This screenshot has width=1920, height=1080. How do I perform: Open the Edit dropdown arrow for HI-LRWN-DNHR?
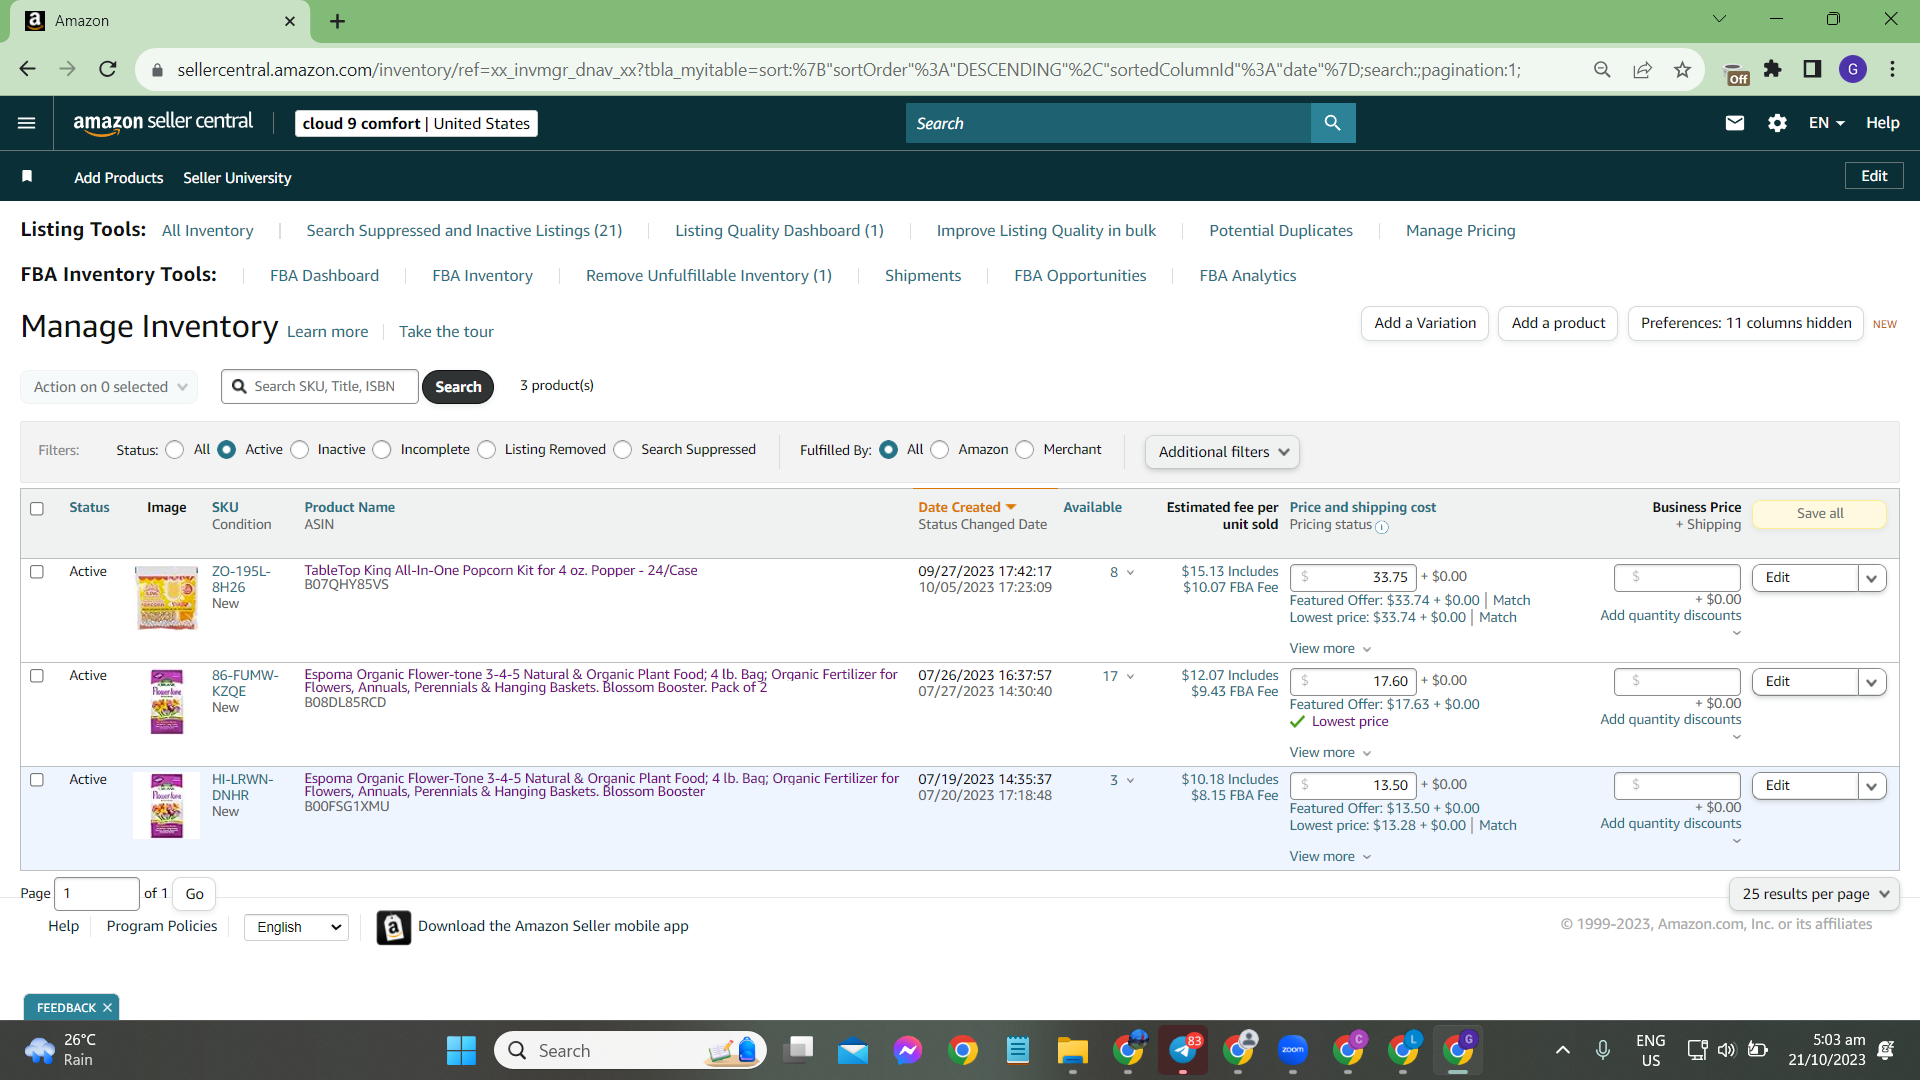(x=1872, y=786)
